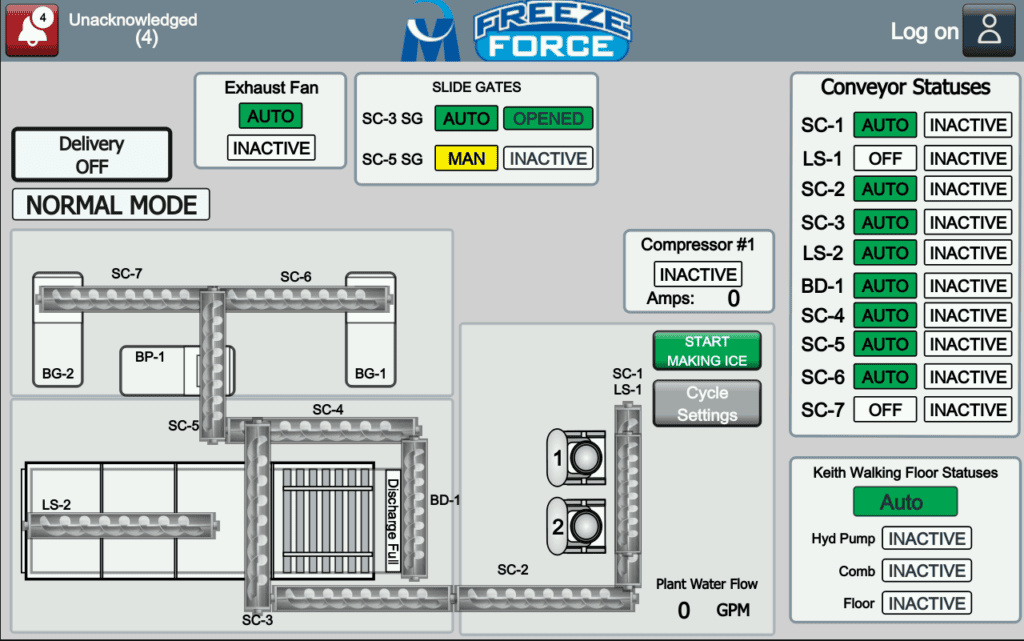Select ice maker unit 2 icon
Screen dimensions: 1024x641
coord(577,526)
